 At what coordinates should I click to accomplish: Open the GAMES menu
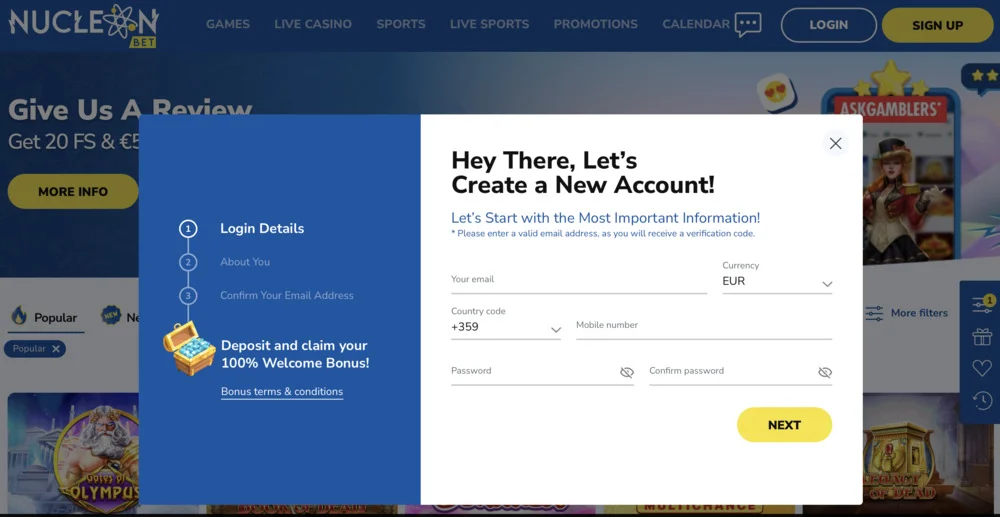[228, 24]
